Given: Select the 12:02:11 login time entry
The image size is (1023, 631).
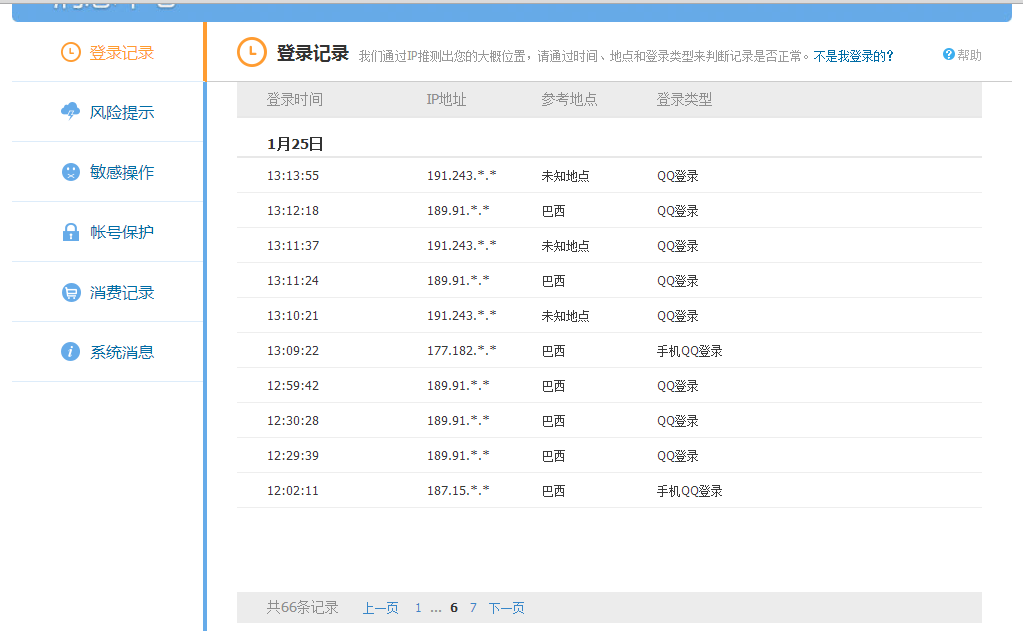Looking at the screenshot, I should (293, 491).
